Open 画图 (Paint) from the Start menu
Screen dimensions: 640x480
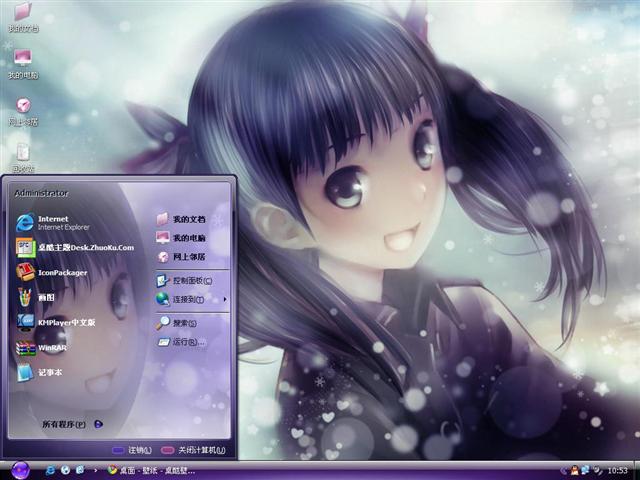[x=45, y=297]
